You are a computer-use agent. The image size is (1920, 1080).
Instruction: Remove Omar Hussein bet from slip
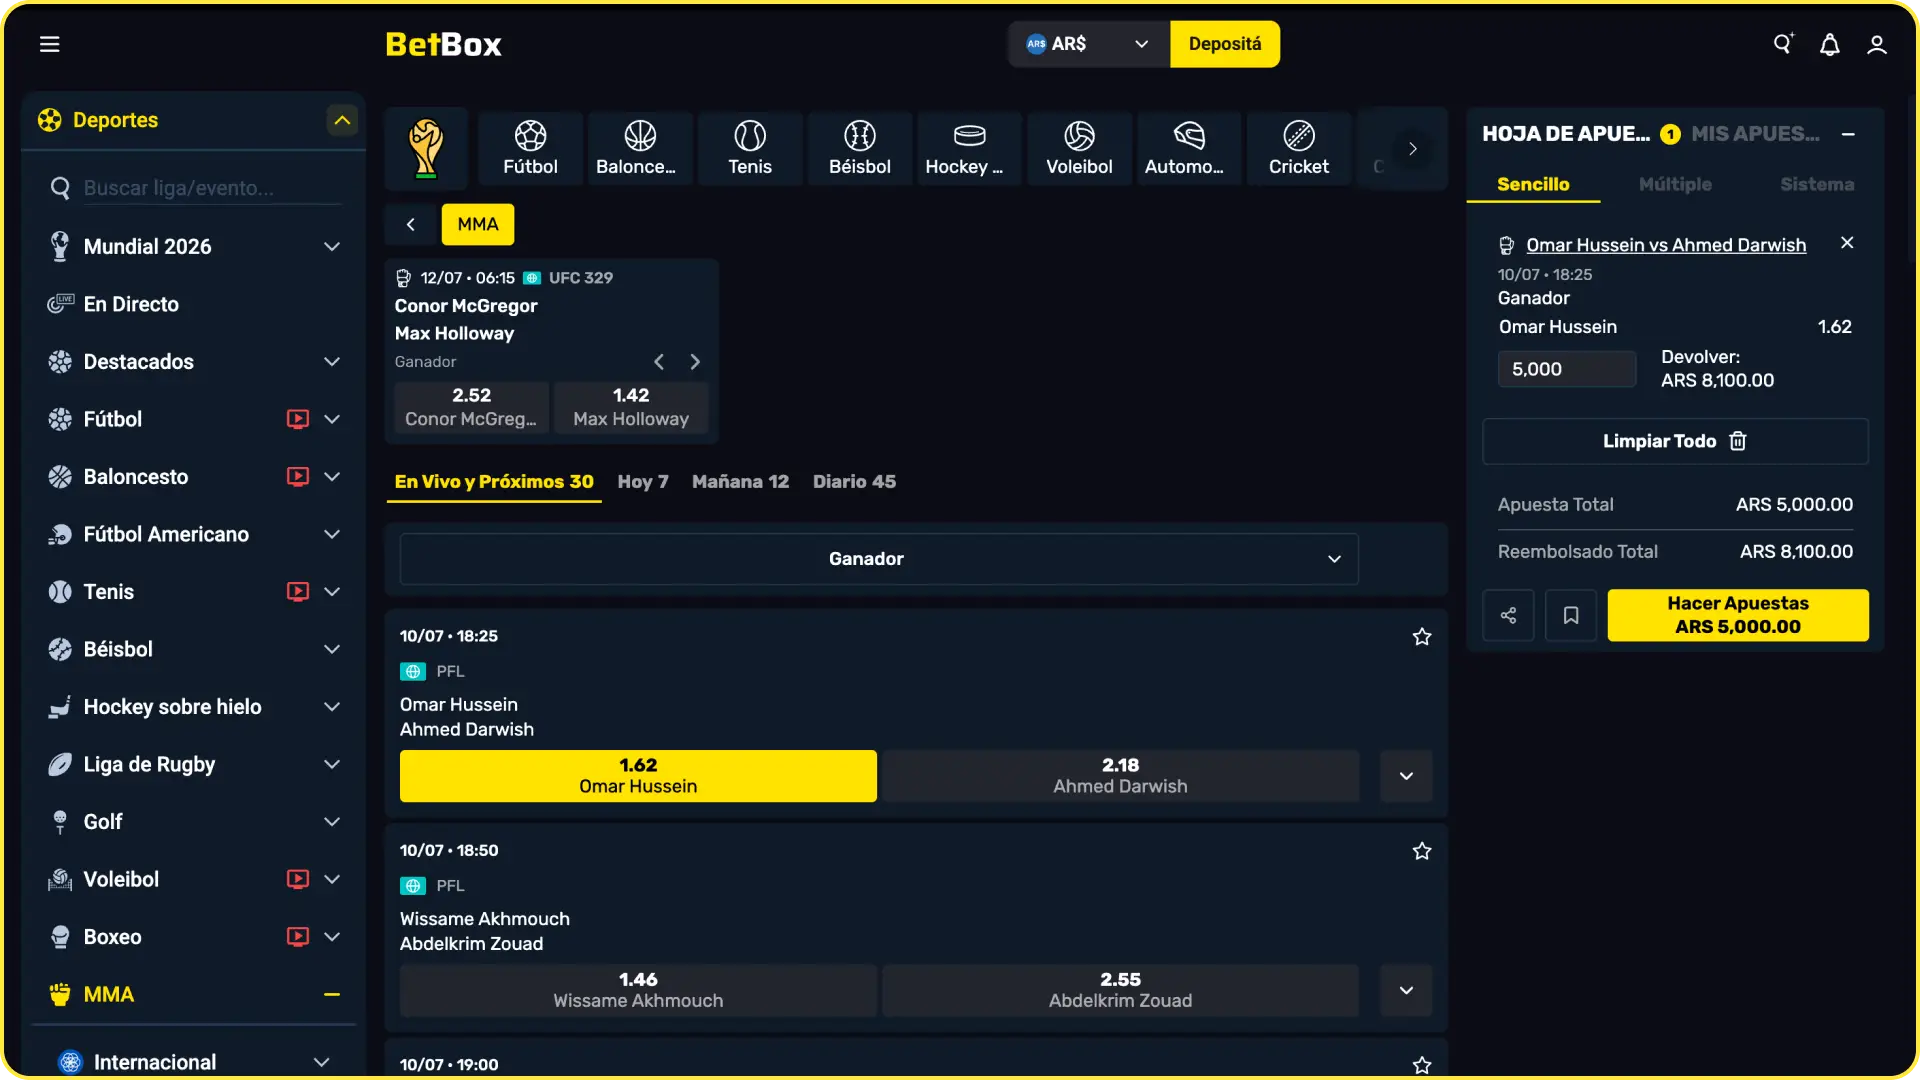[1847, 243]
